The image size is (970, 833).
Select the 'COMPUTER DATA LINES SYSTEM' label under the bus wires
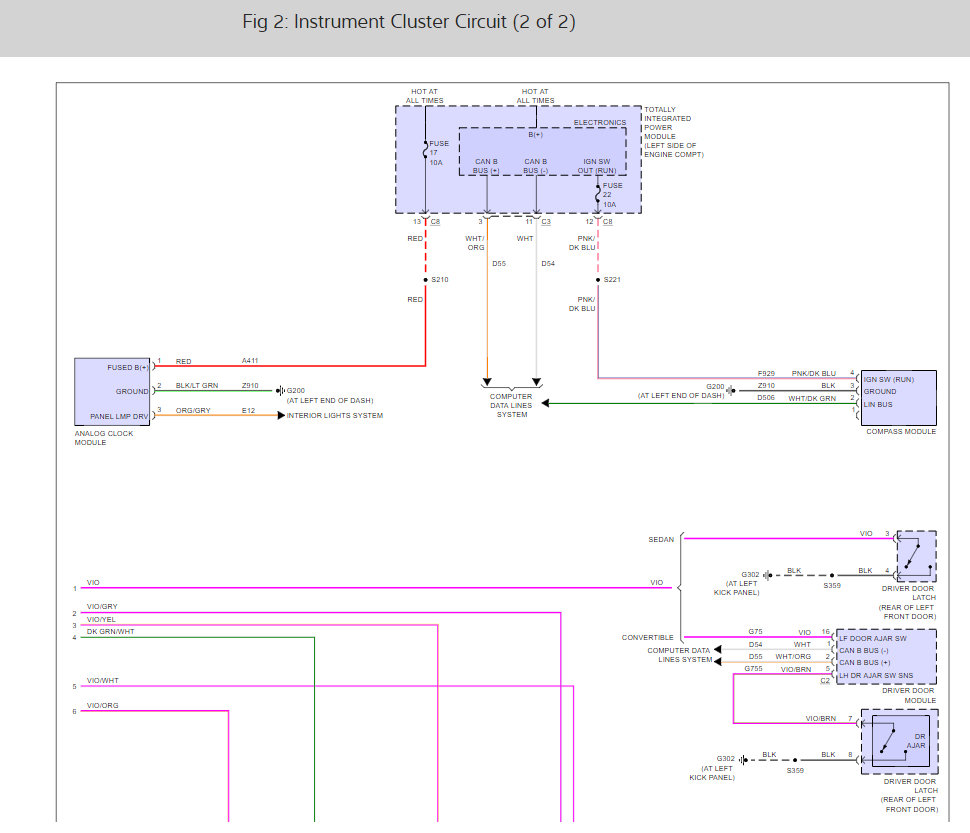511,406
